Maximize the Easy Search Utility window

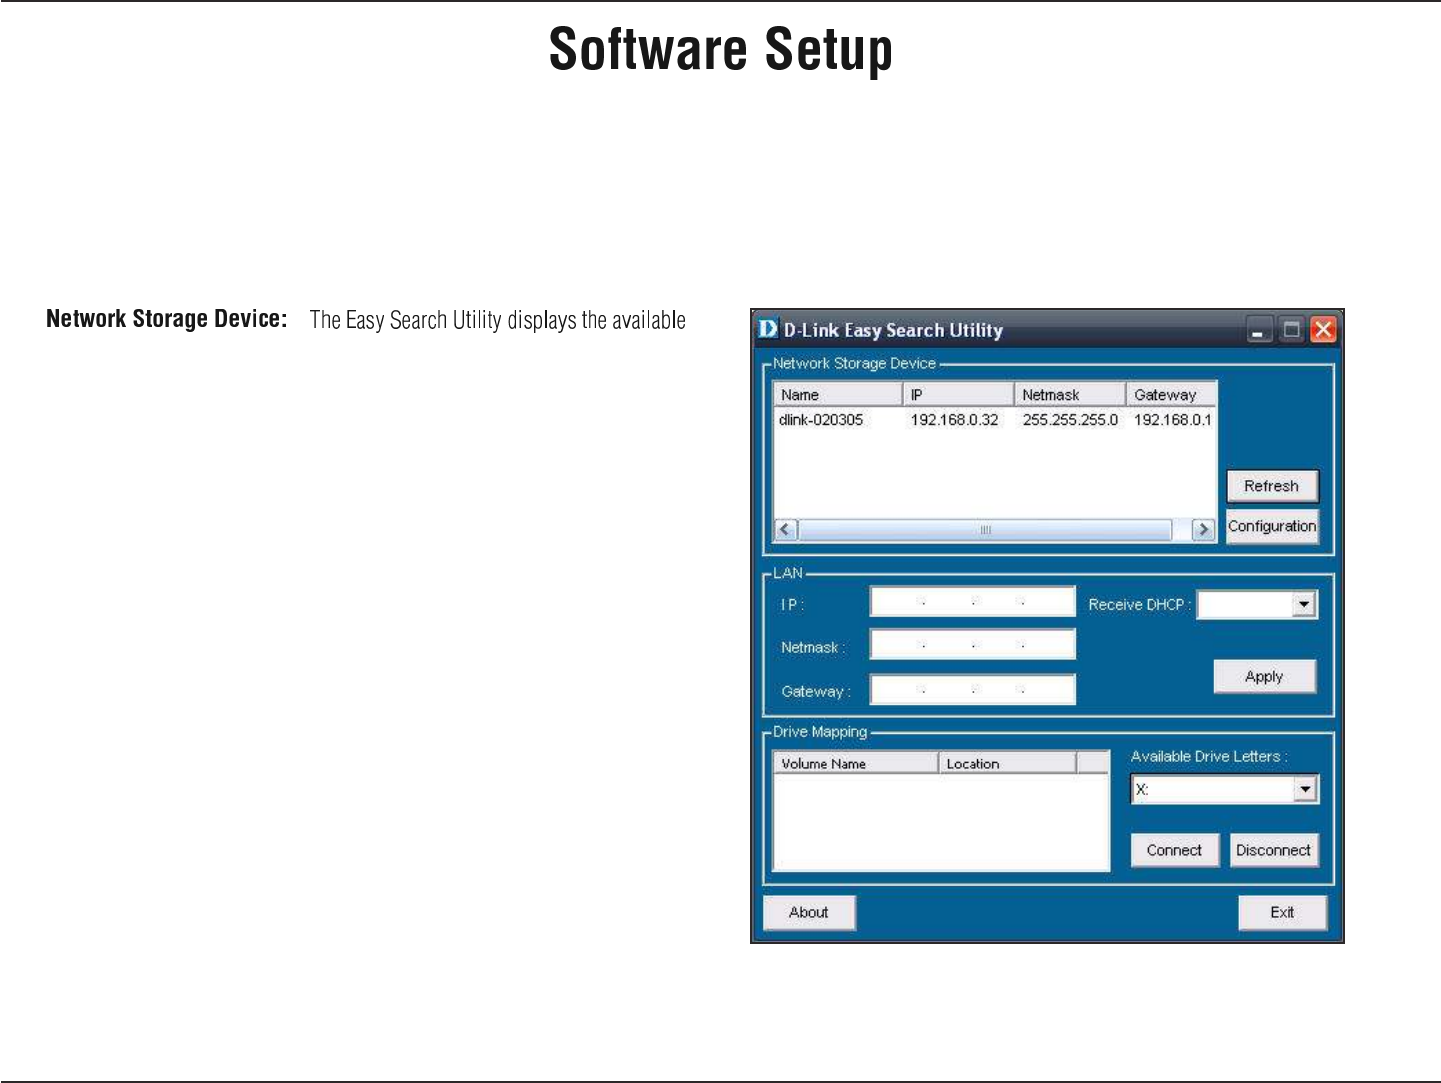coord(1292,330)
